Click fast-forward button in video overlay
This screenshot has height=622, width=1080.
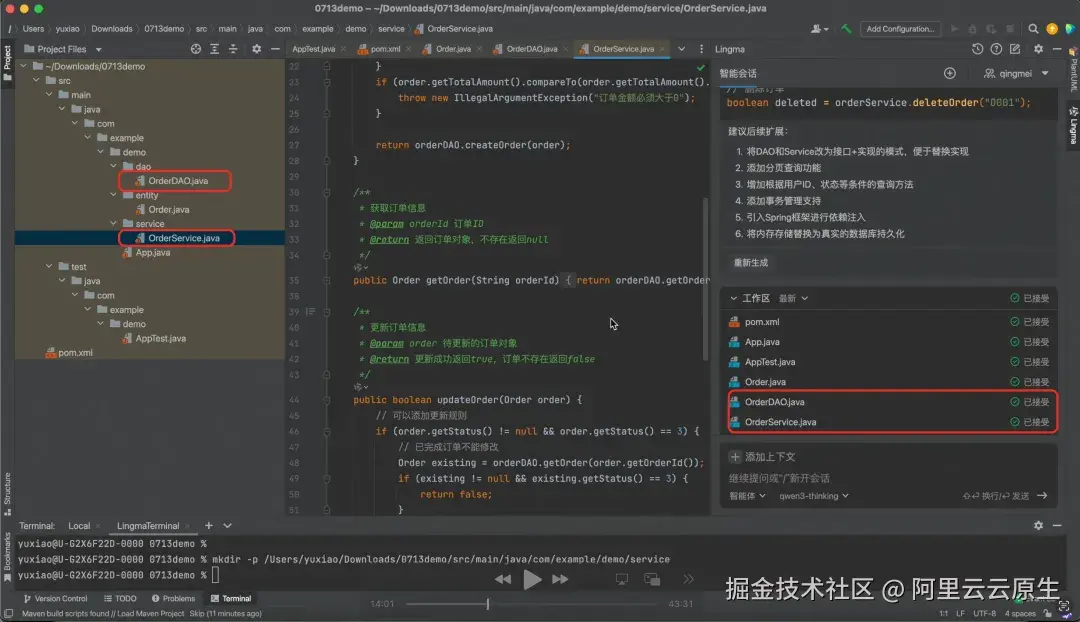[x=560, y=579]
